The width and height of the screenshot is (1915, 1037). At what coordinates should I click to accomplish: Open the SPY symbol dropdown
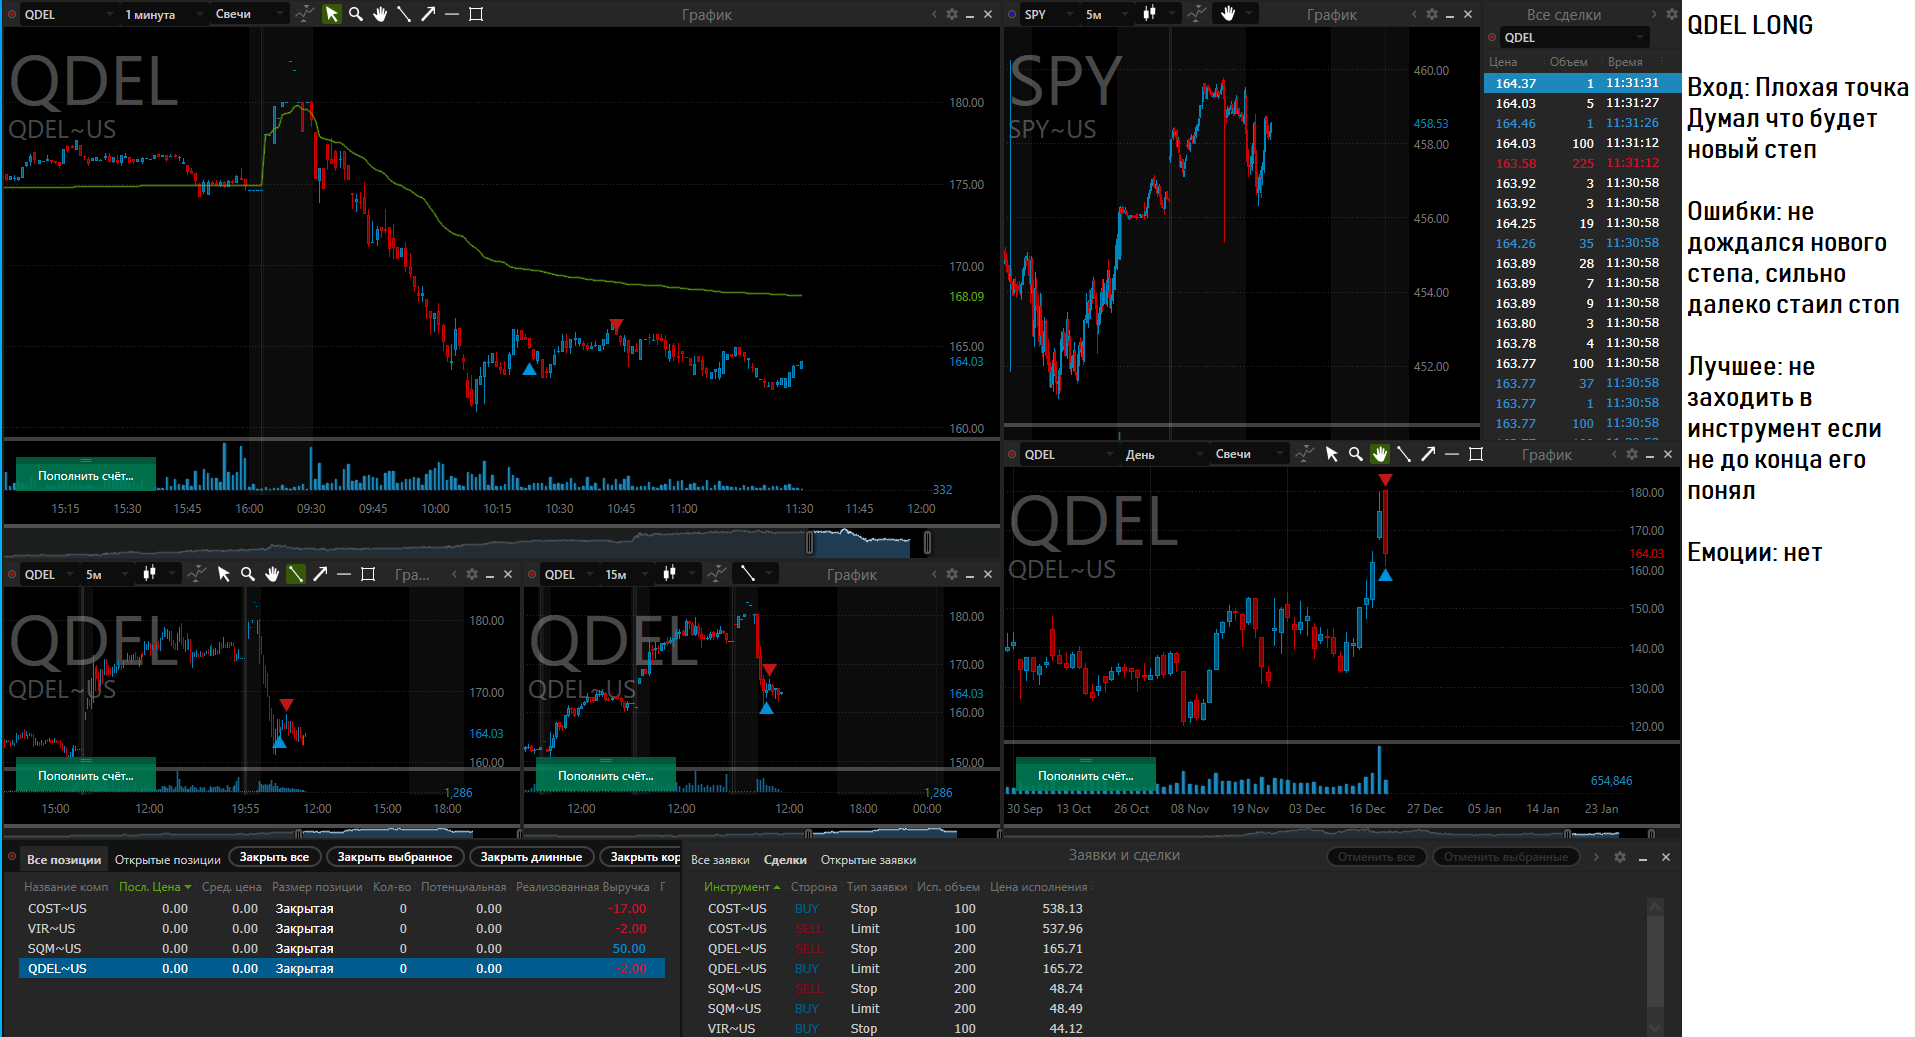pos(1049,14)
